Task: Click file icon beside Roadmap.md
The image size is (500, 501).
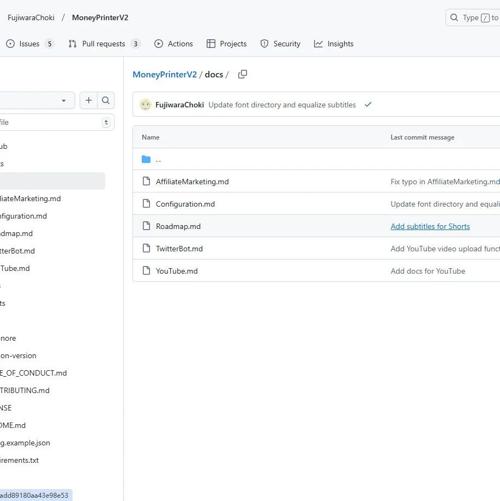Action: 146,226
